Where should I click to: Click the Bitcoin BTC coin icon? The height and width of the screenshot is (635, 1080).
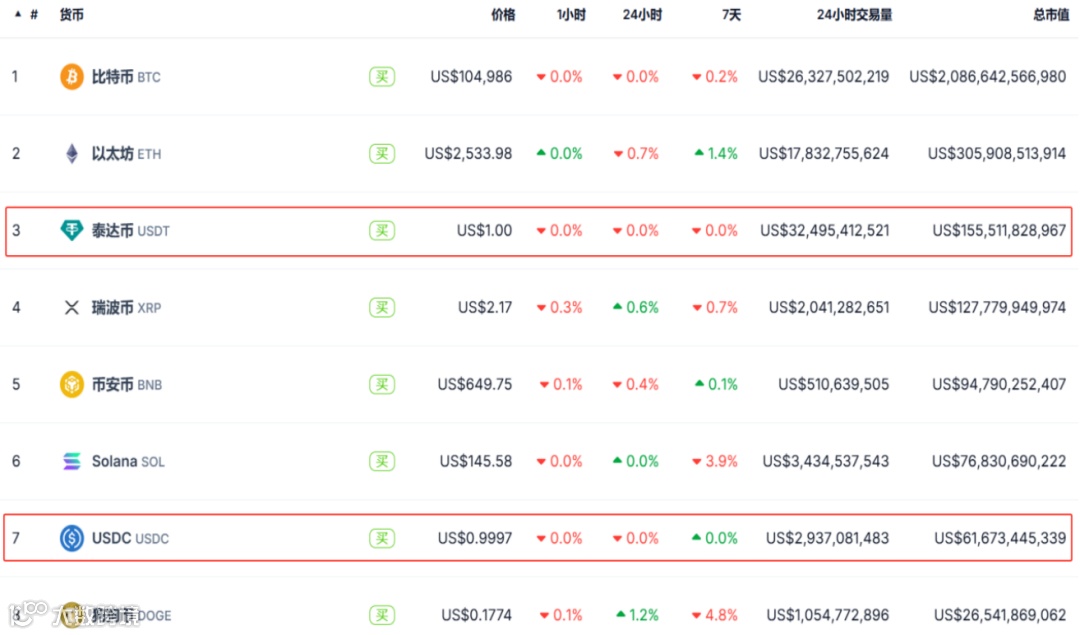pyautogui.click(x=72, y=77)
